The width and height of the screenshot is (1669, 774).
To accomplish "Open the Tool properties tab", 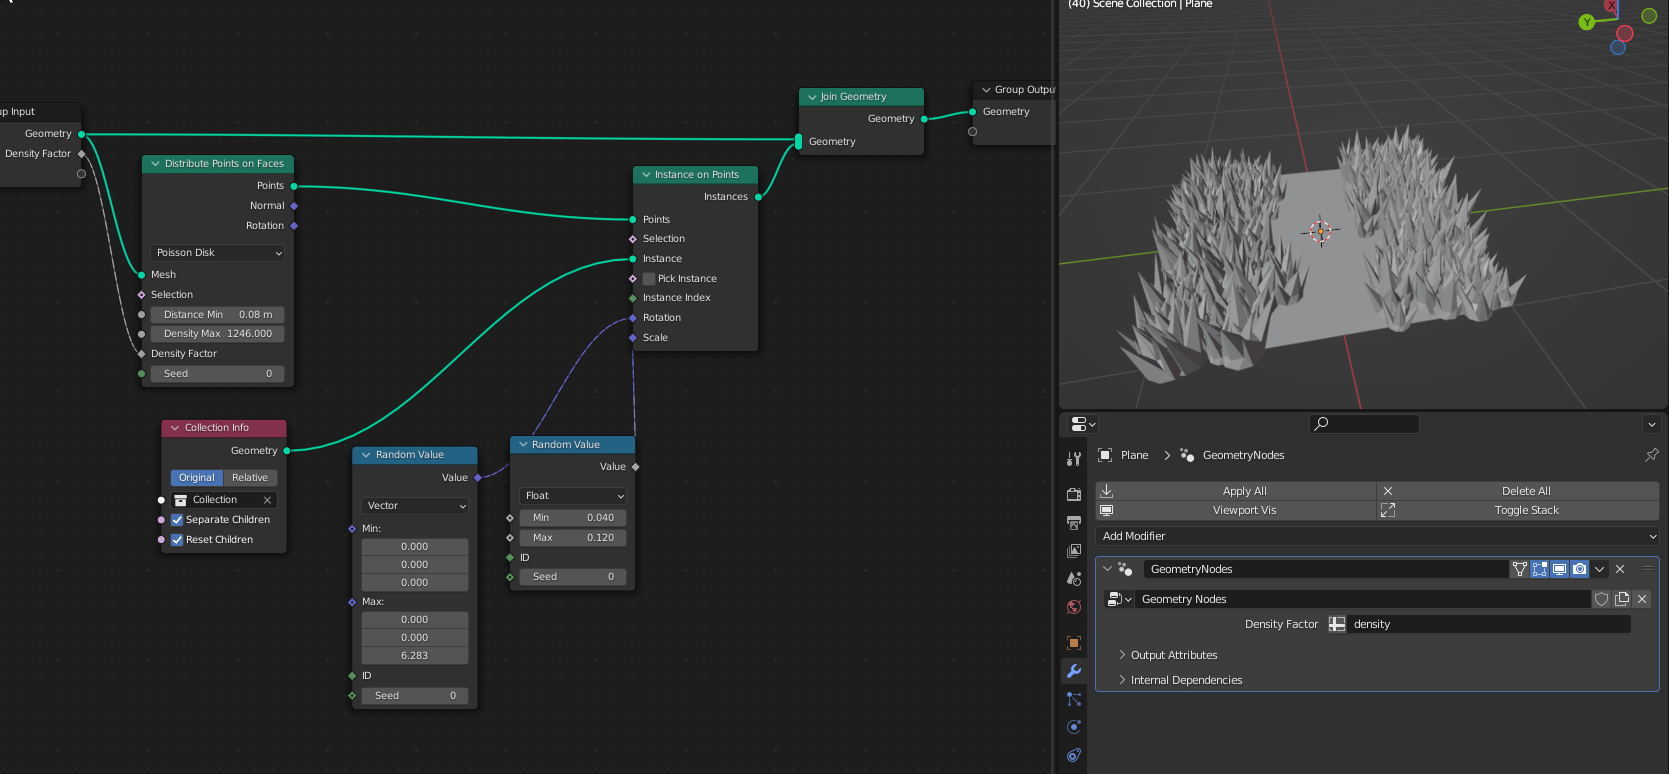I will (1074, 459).
